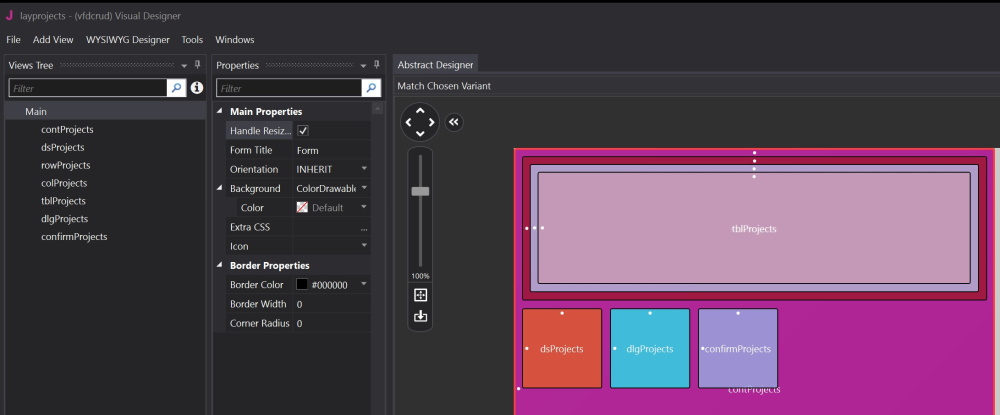
Task: Click the Properties filter search icon
Action: coord(371,88)
